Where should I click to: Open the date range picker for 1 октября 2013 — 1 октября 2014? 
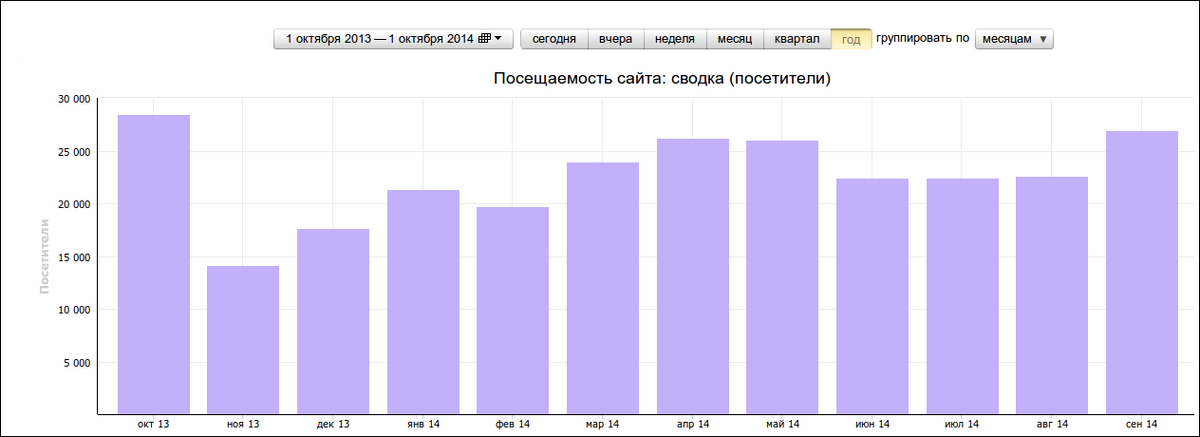pyautogui.click(x=393, y=39)
